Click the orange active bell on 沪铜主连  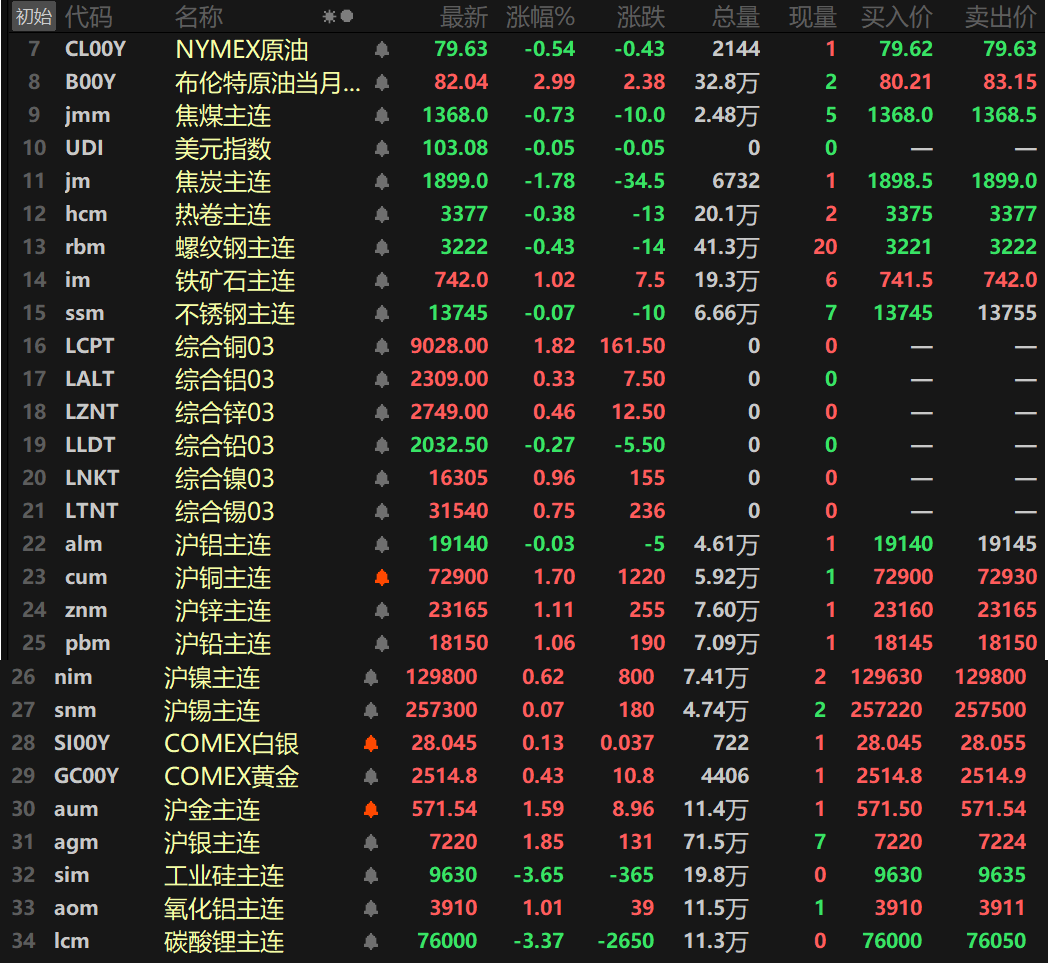tap(382, 577)
